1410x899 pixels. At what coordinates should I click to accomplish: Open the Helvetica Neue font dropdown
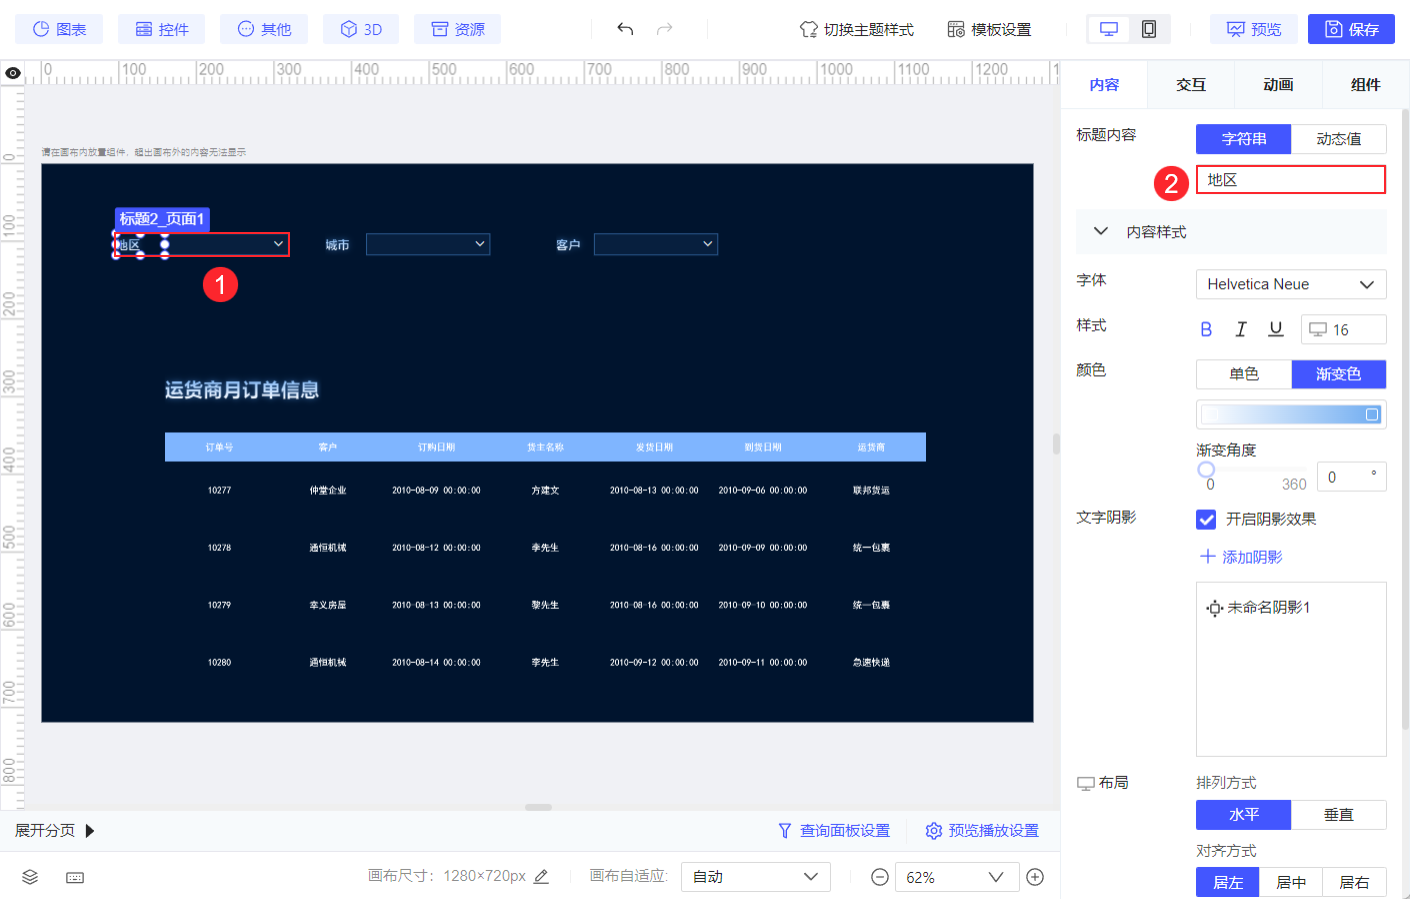1291,284
